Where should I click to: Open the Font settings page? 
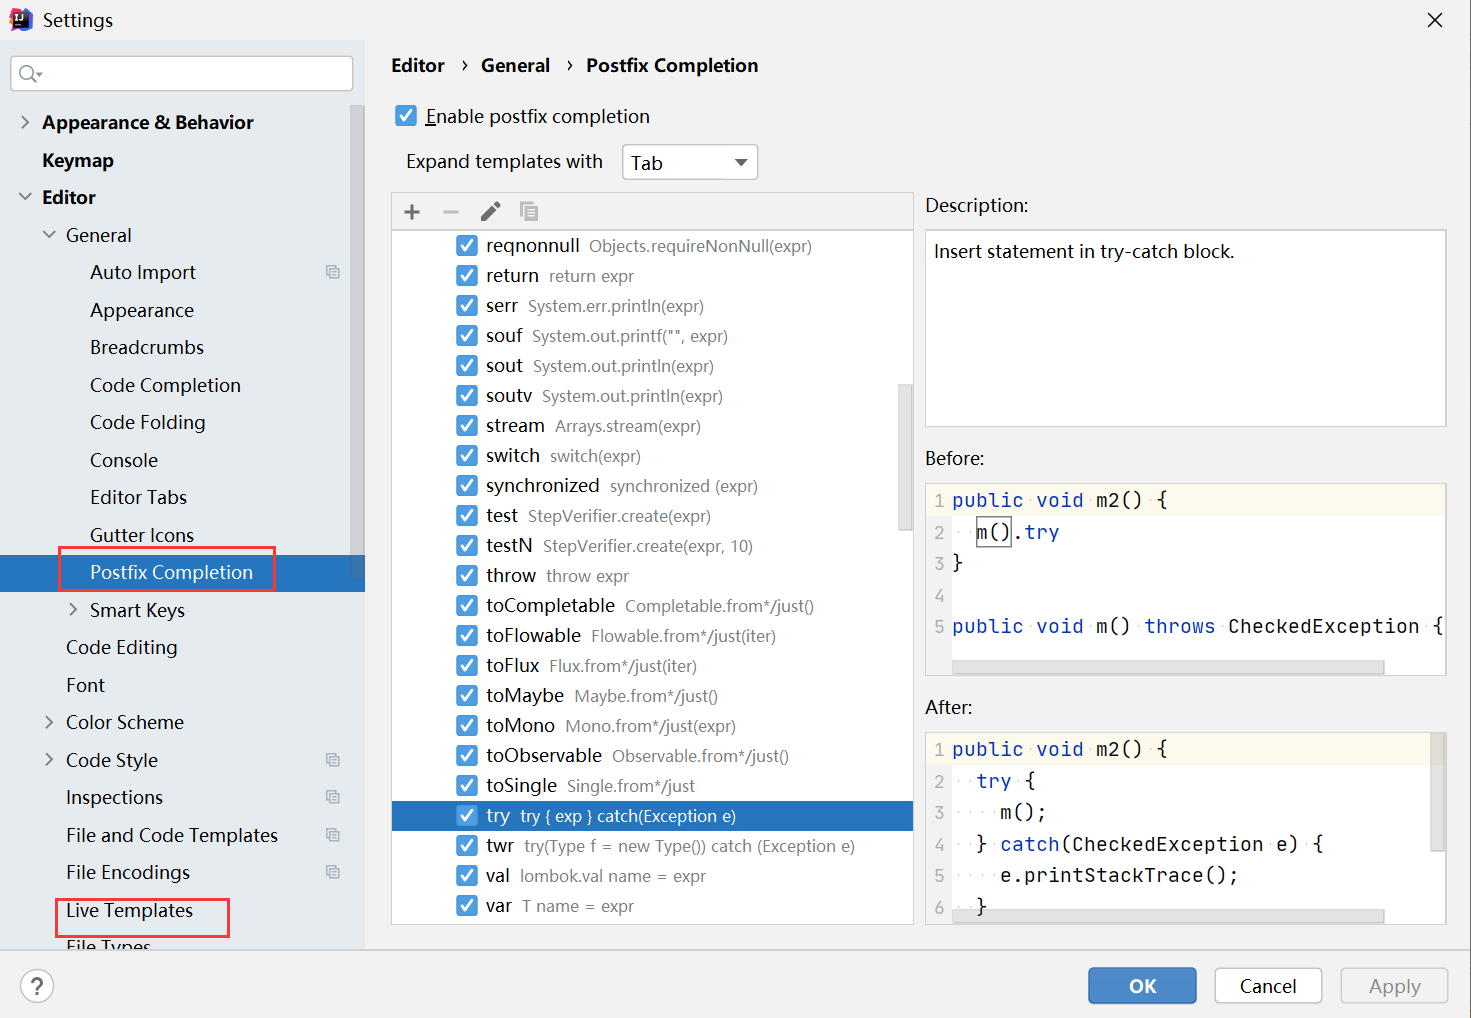[85, 685]
